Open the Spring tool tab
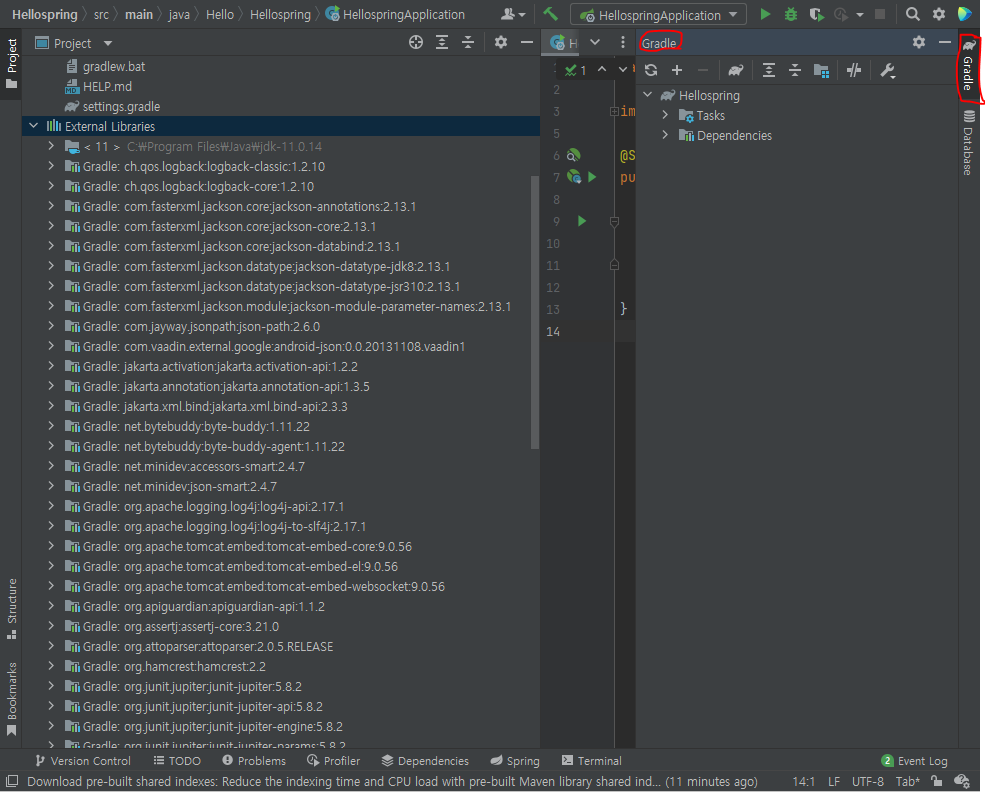 tap(515, 761)
